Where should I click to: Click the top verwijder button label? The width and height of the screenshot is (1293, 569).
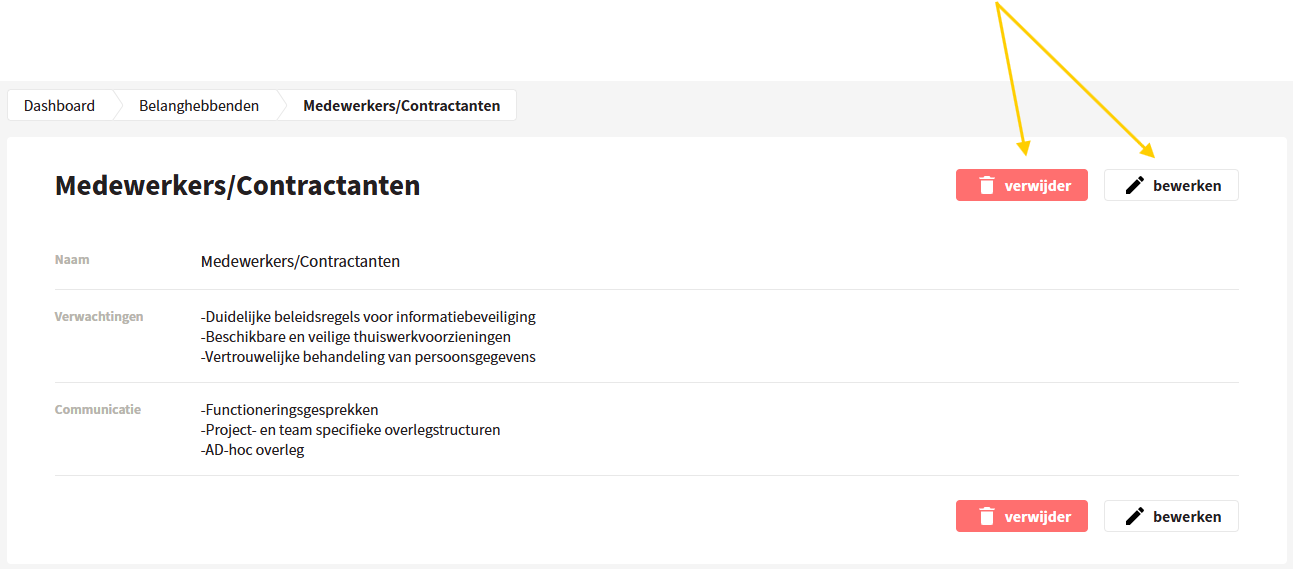coord(1038,185)
